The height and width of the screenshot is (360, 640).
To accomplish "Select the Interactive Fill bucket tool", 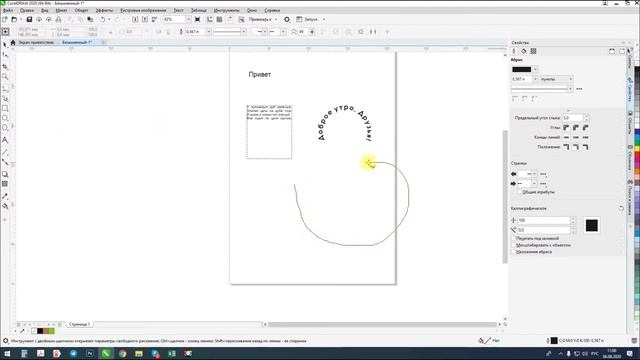I will (5, 206).
